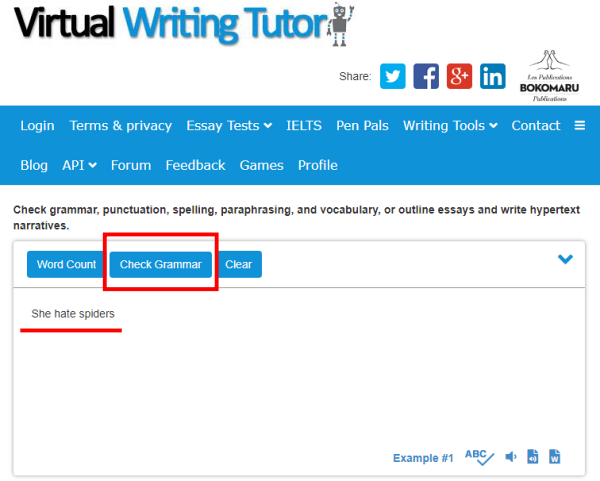Screen dimensions: 600x481
Task: Share via Google Plus icon
Action: pos(459,76)
